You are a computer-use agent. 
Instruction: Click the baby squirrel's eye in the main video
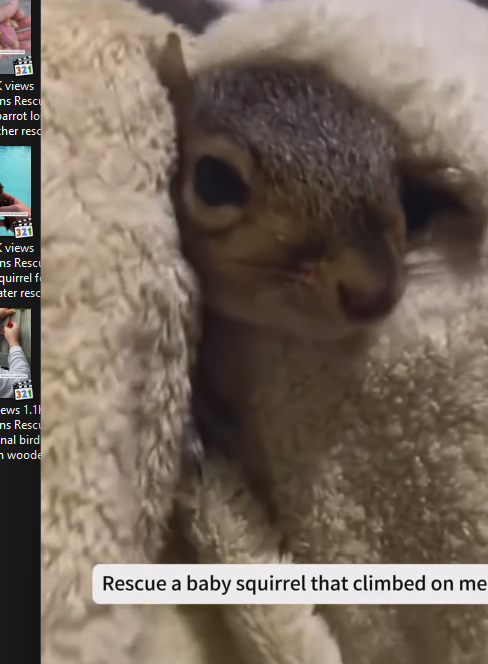coord(220,181)
